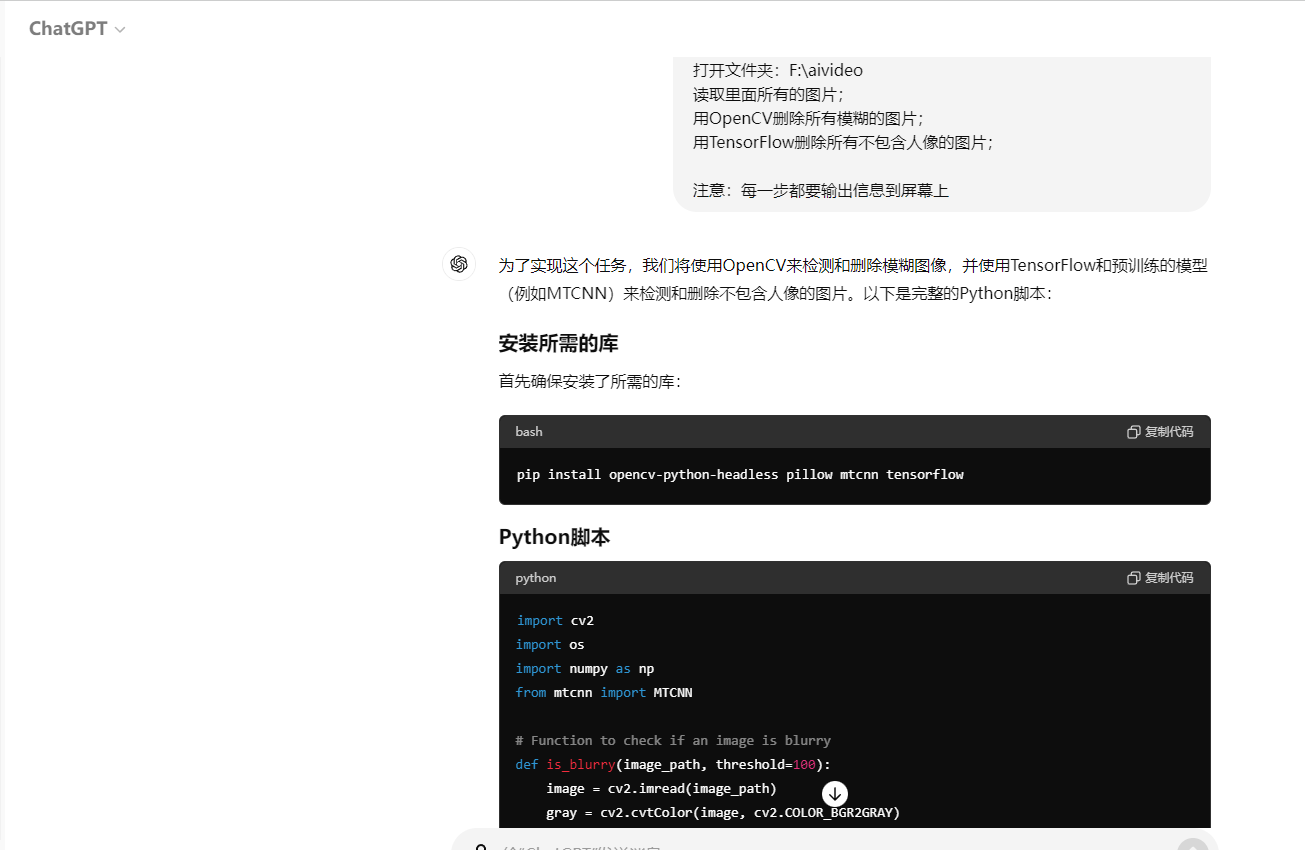The image size is (1305, 850).
Task: Click the '# Function to check if an image is blurry' comment
Action: 673,741
